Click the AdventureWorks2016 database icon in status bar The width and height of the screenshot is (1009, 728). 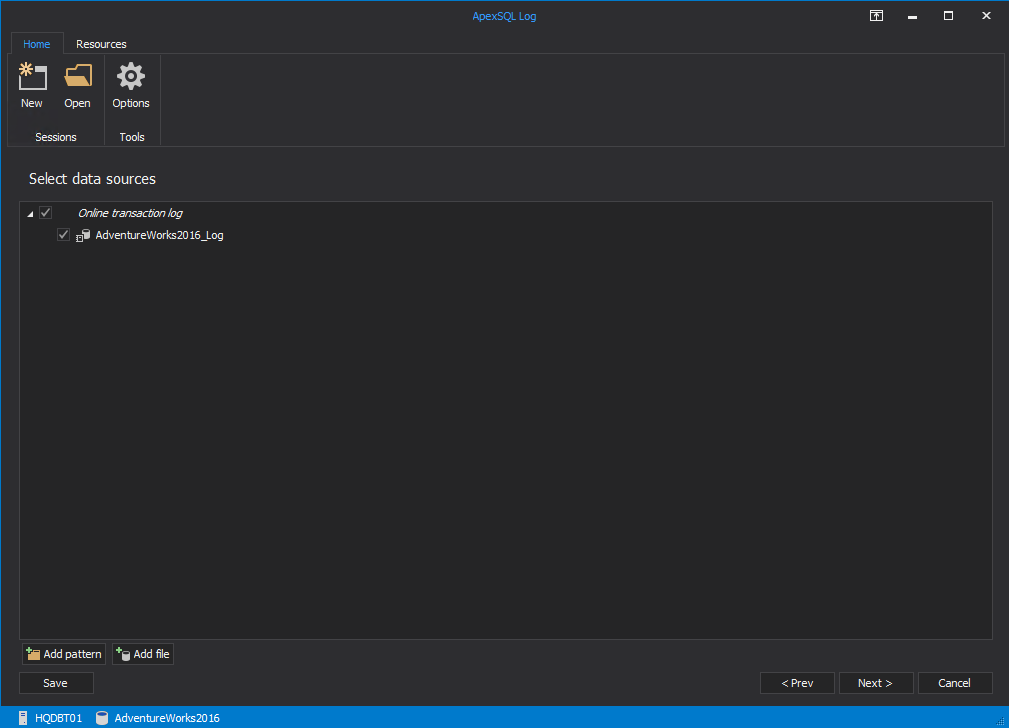tap(102, 718)
